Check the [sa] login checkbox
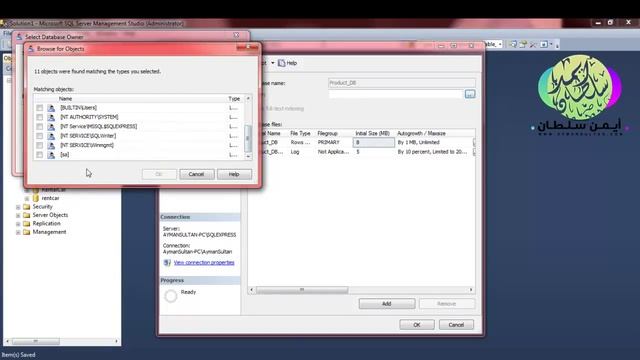 pos(40,155)
